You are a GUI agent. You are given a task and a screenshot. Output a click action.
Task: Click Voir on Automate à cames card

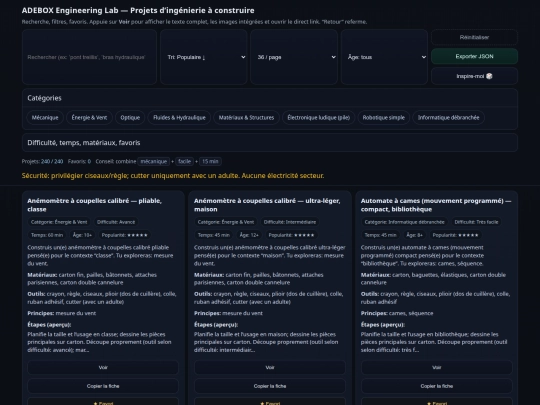click(436, 367)
